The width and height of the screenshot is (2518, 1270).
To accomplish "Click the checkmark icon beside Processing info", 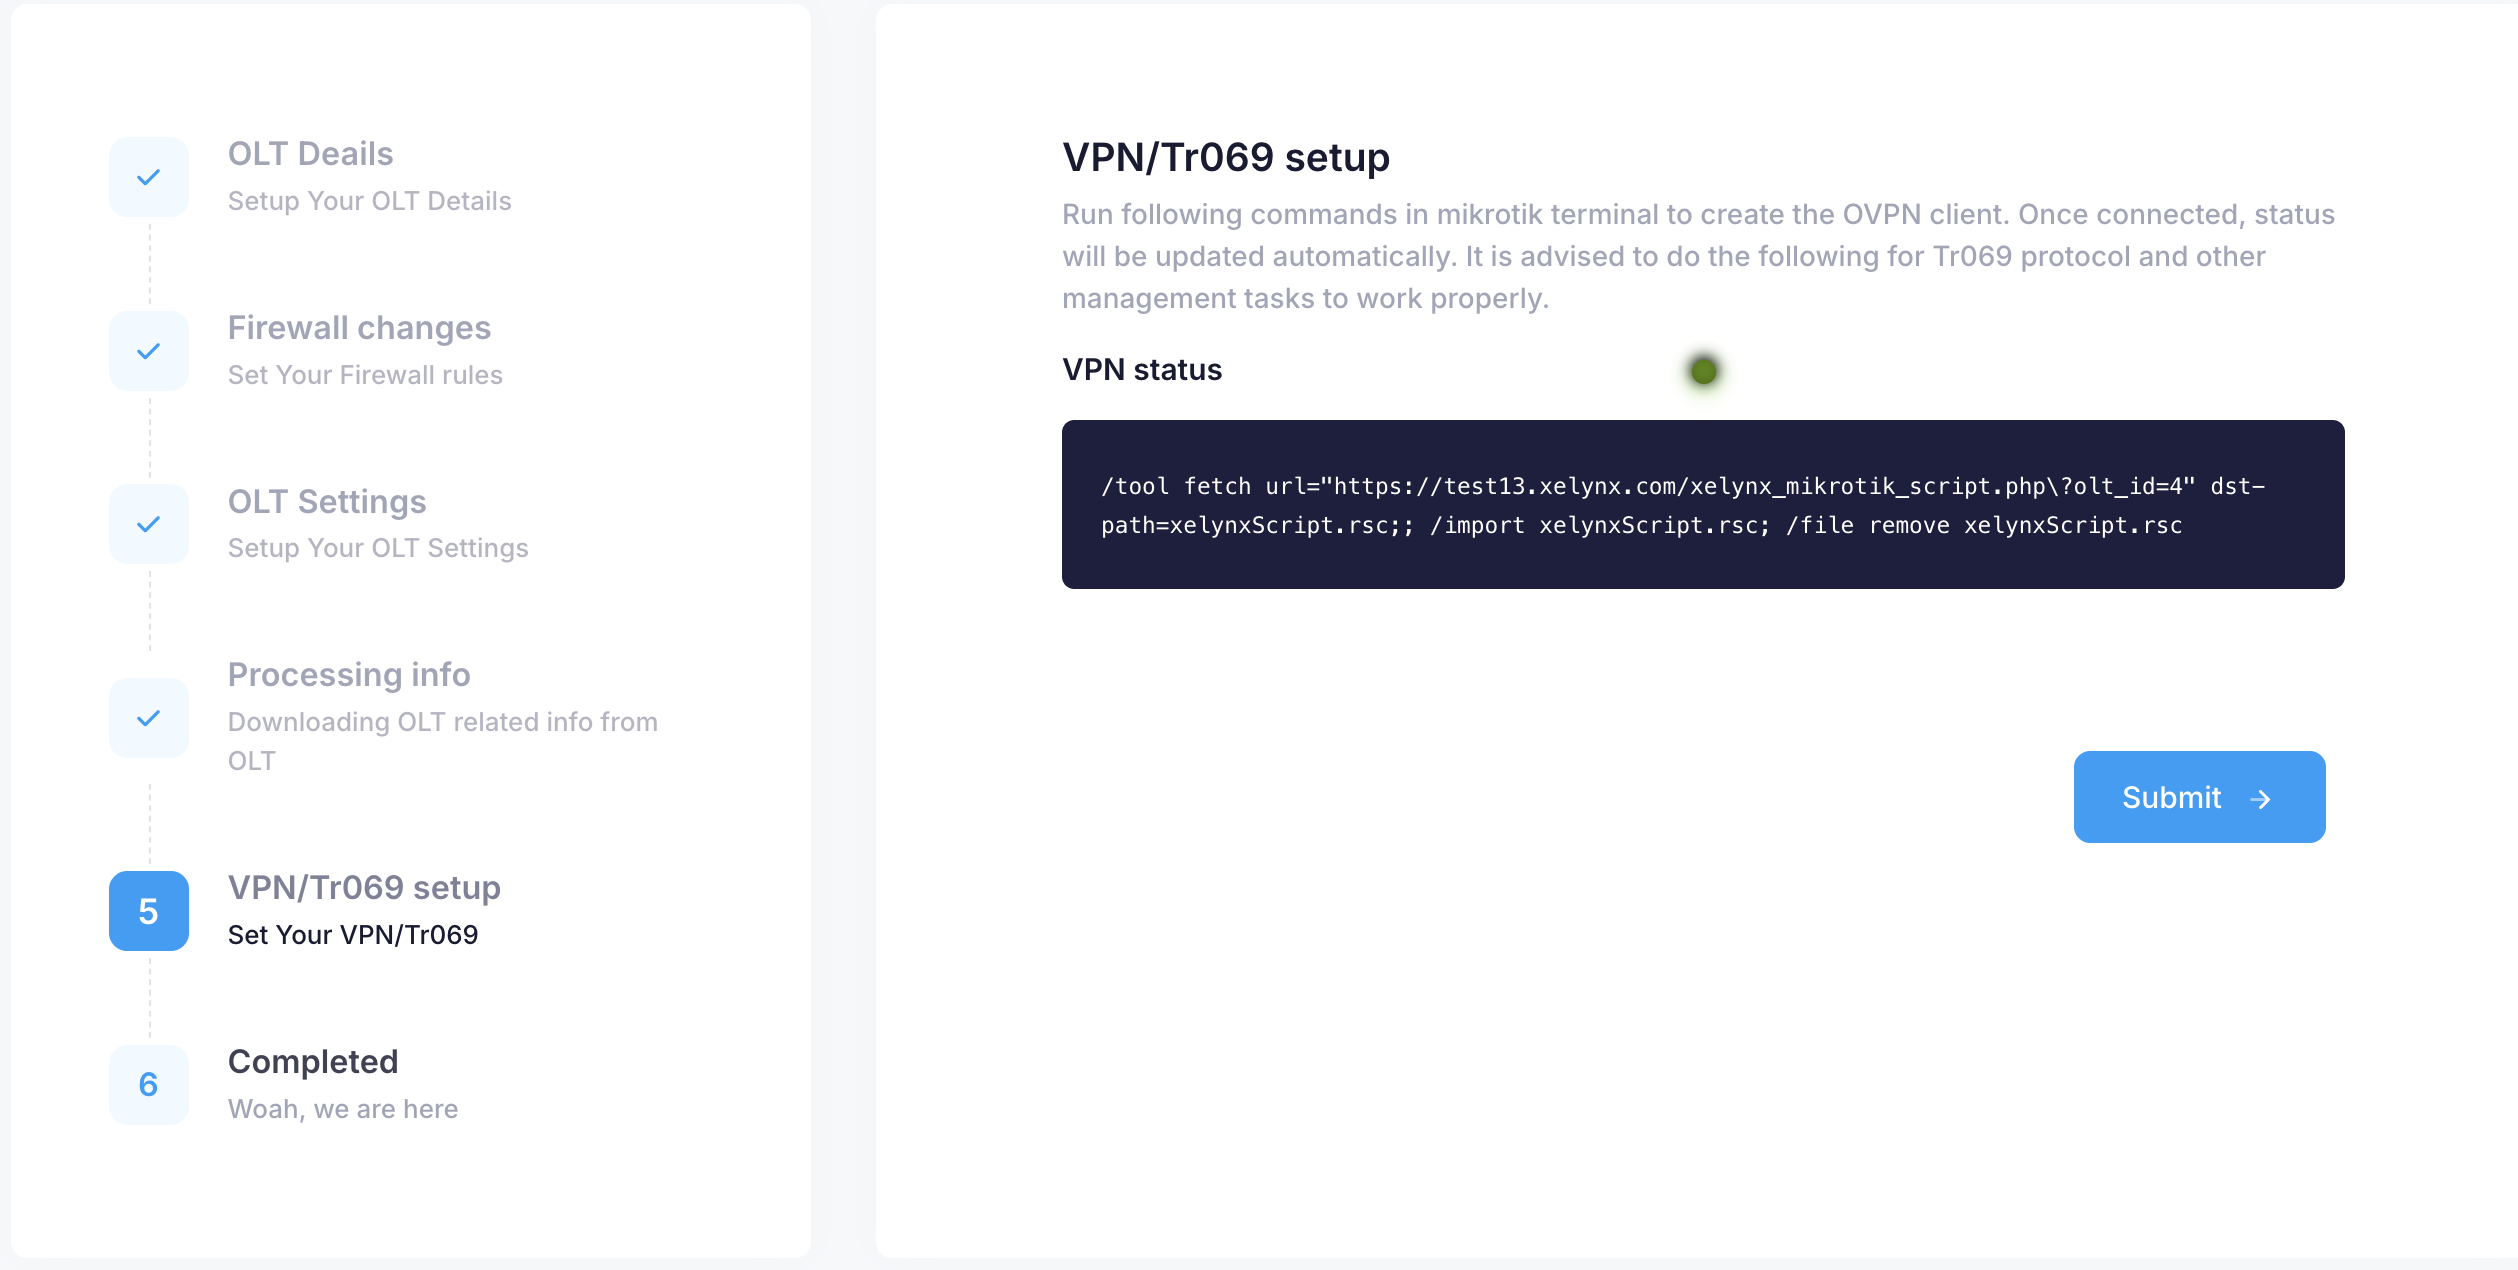I will point(149,718).
